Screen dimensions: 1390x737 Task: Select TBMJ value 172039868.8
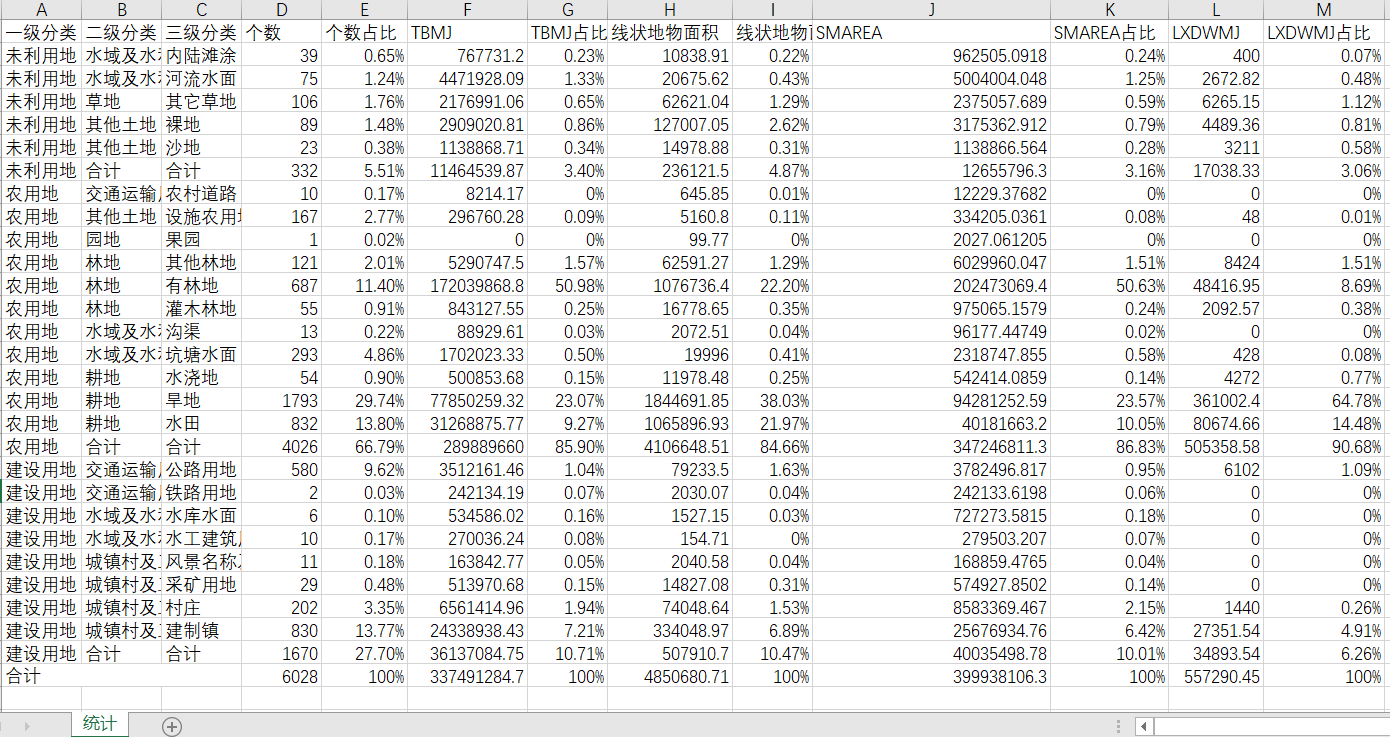click(x=467, y=286)
